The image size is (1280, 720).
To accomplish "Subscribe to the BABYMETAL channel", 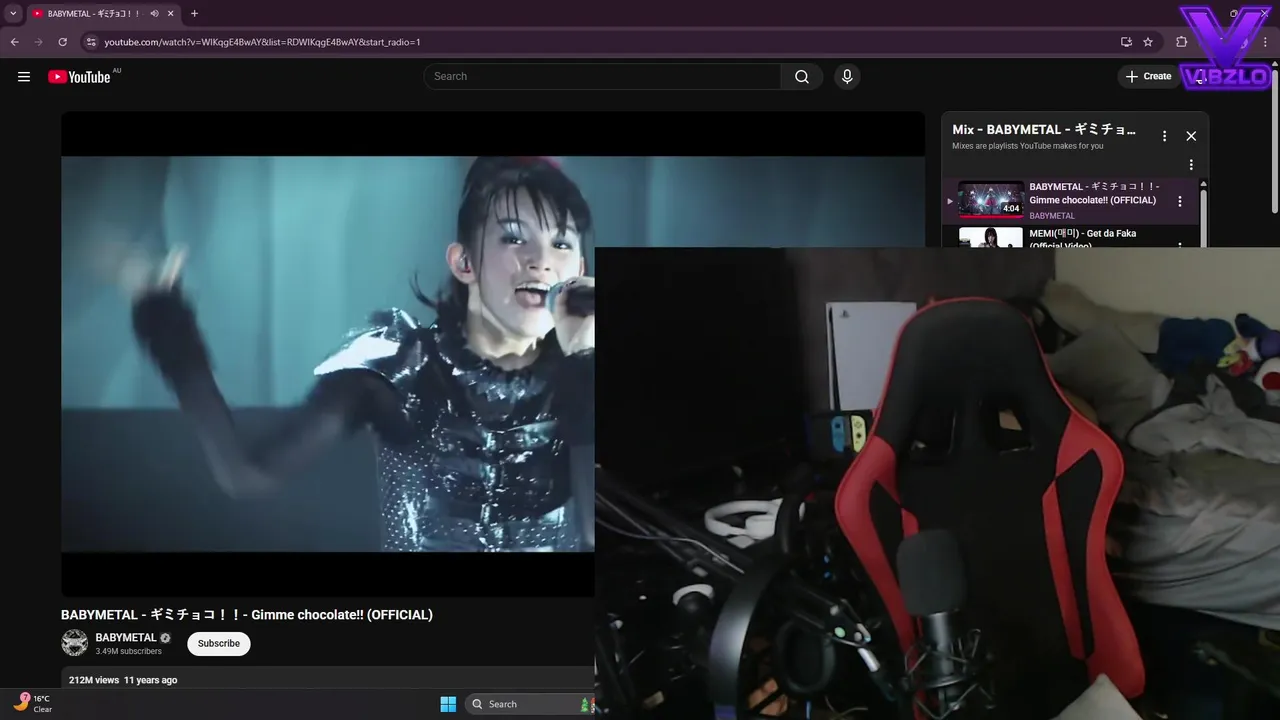I will coord(219,644).
